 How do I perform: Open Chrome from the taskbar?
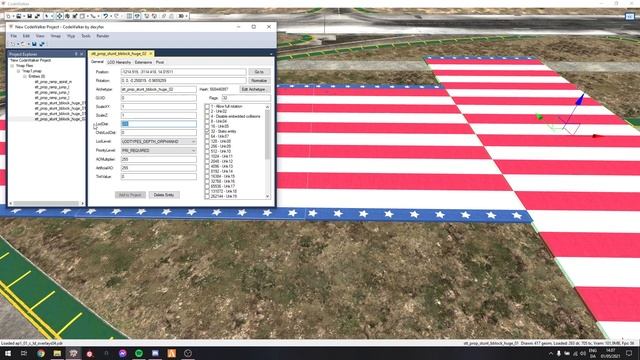click(41, 353)
